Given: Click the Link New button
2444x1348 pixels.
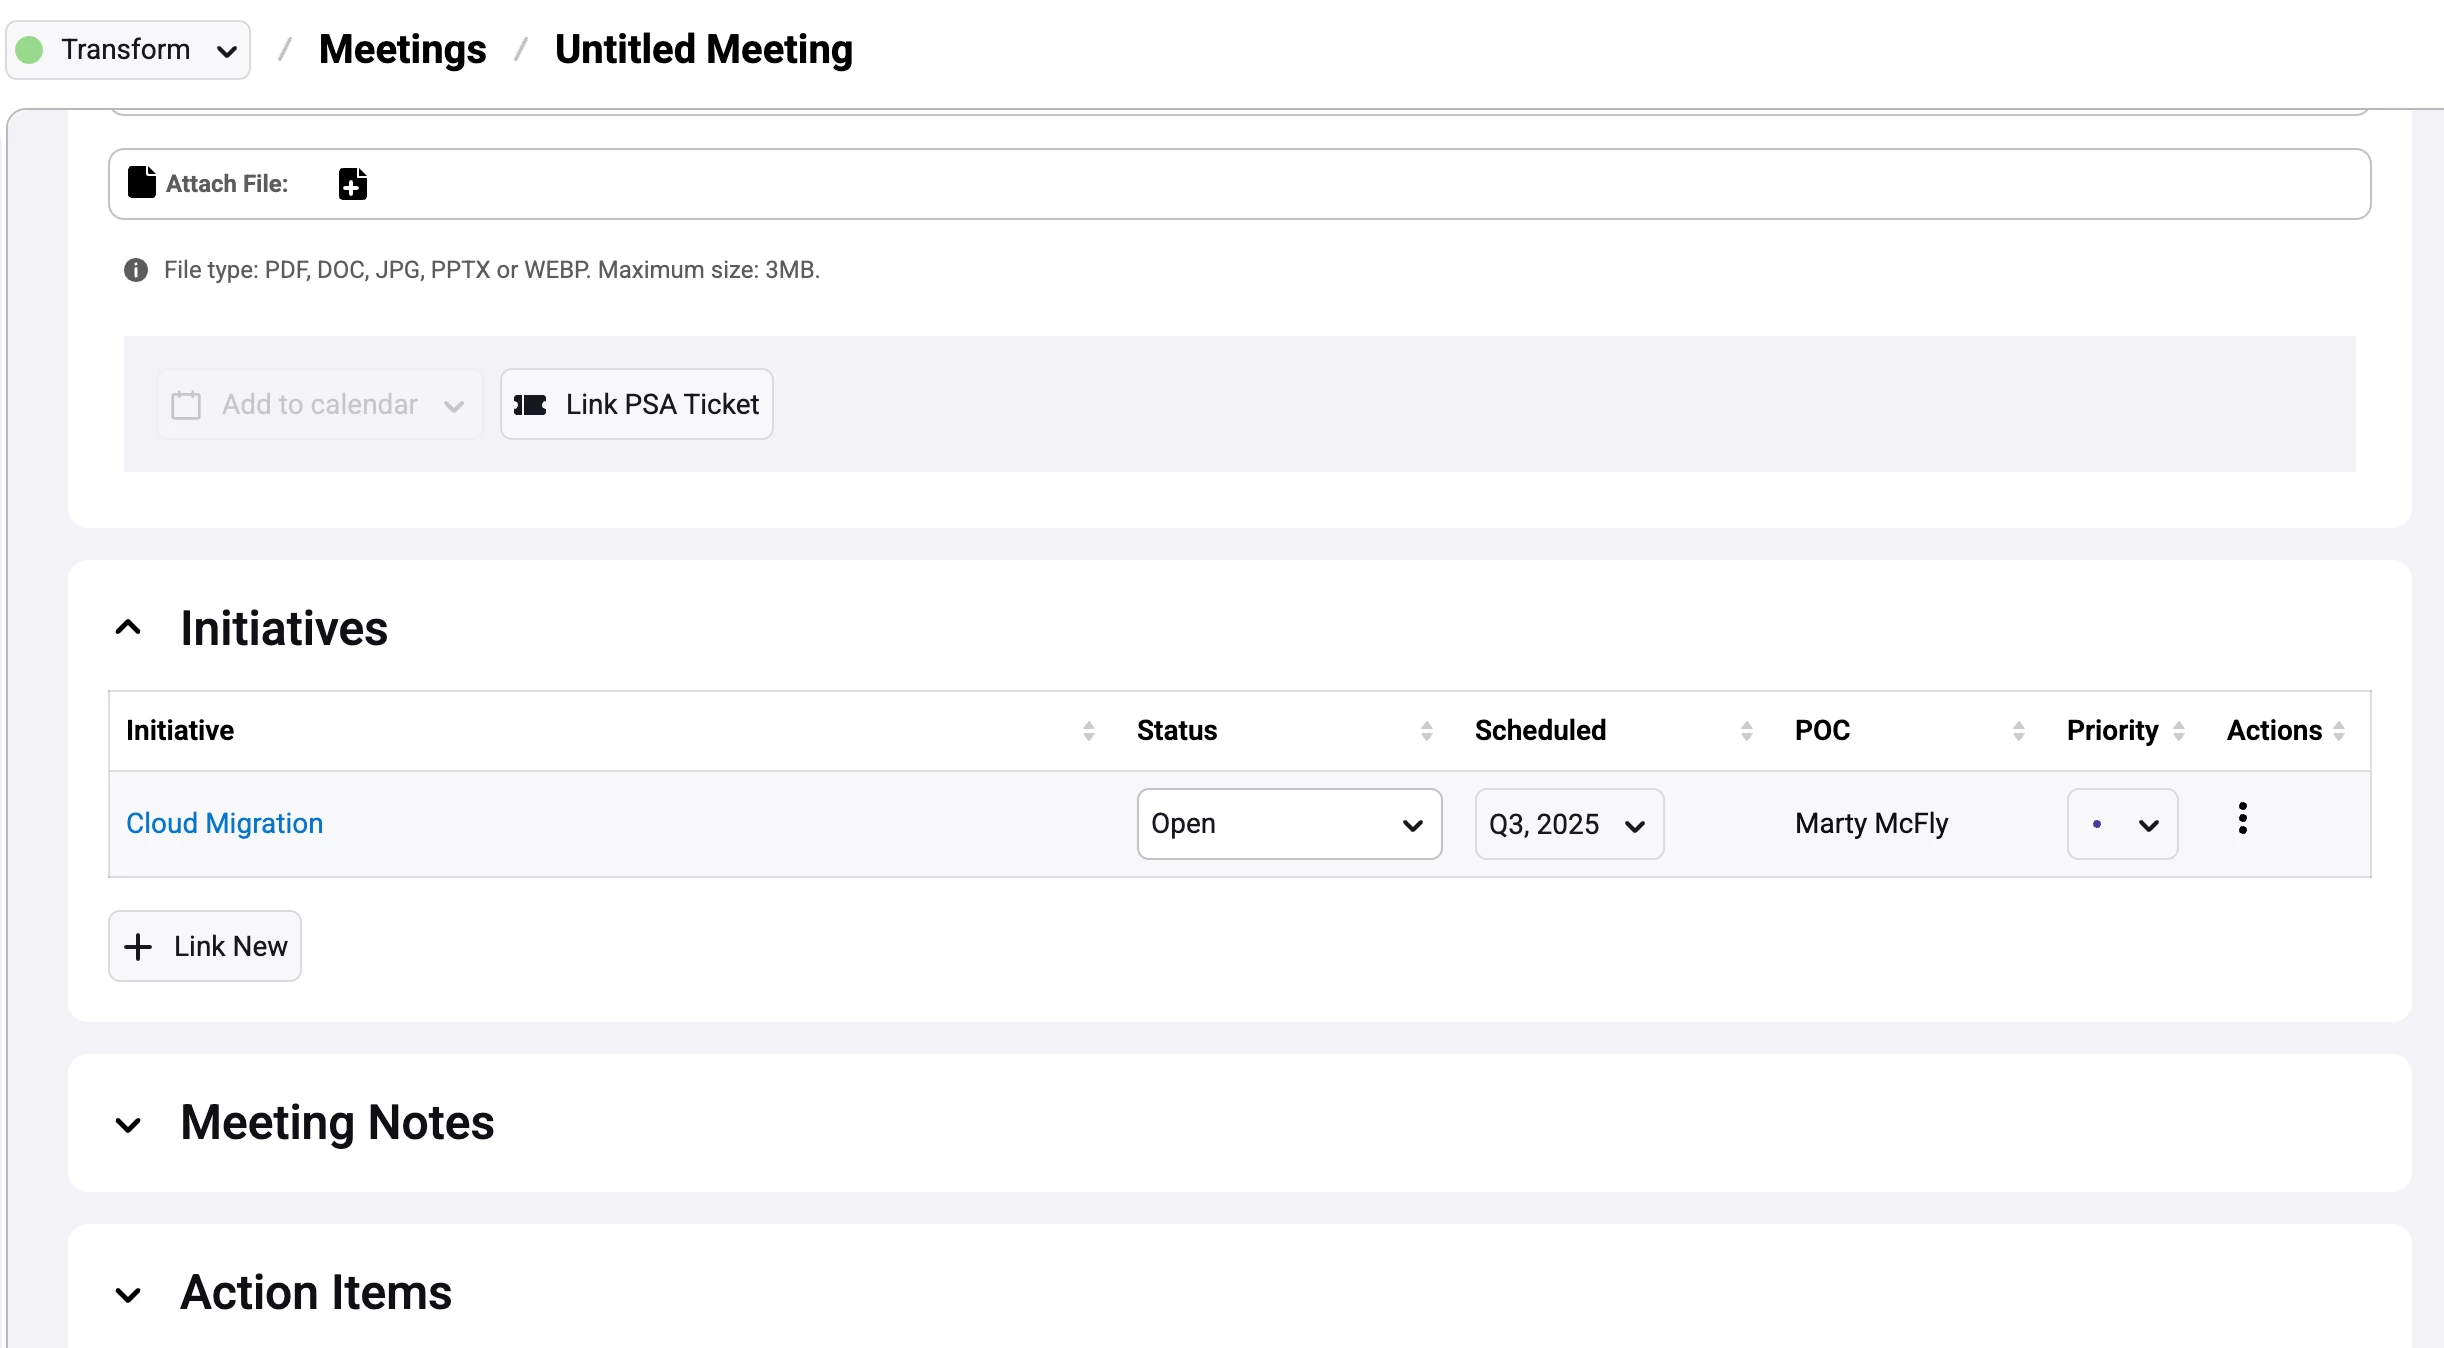Looking at the screenshot, I should (205, 946).
